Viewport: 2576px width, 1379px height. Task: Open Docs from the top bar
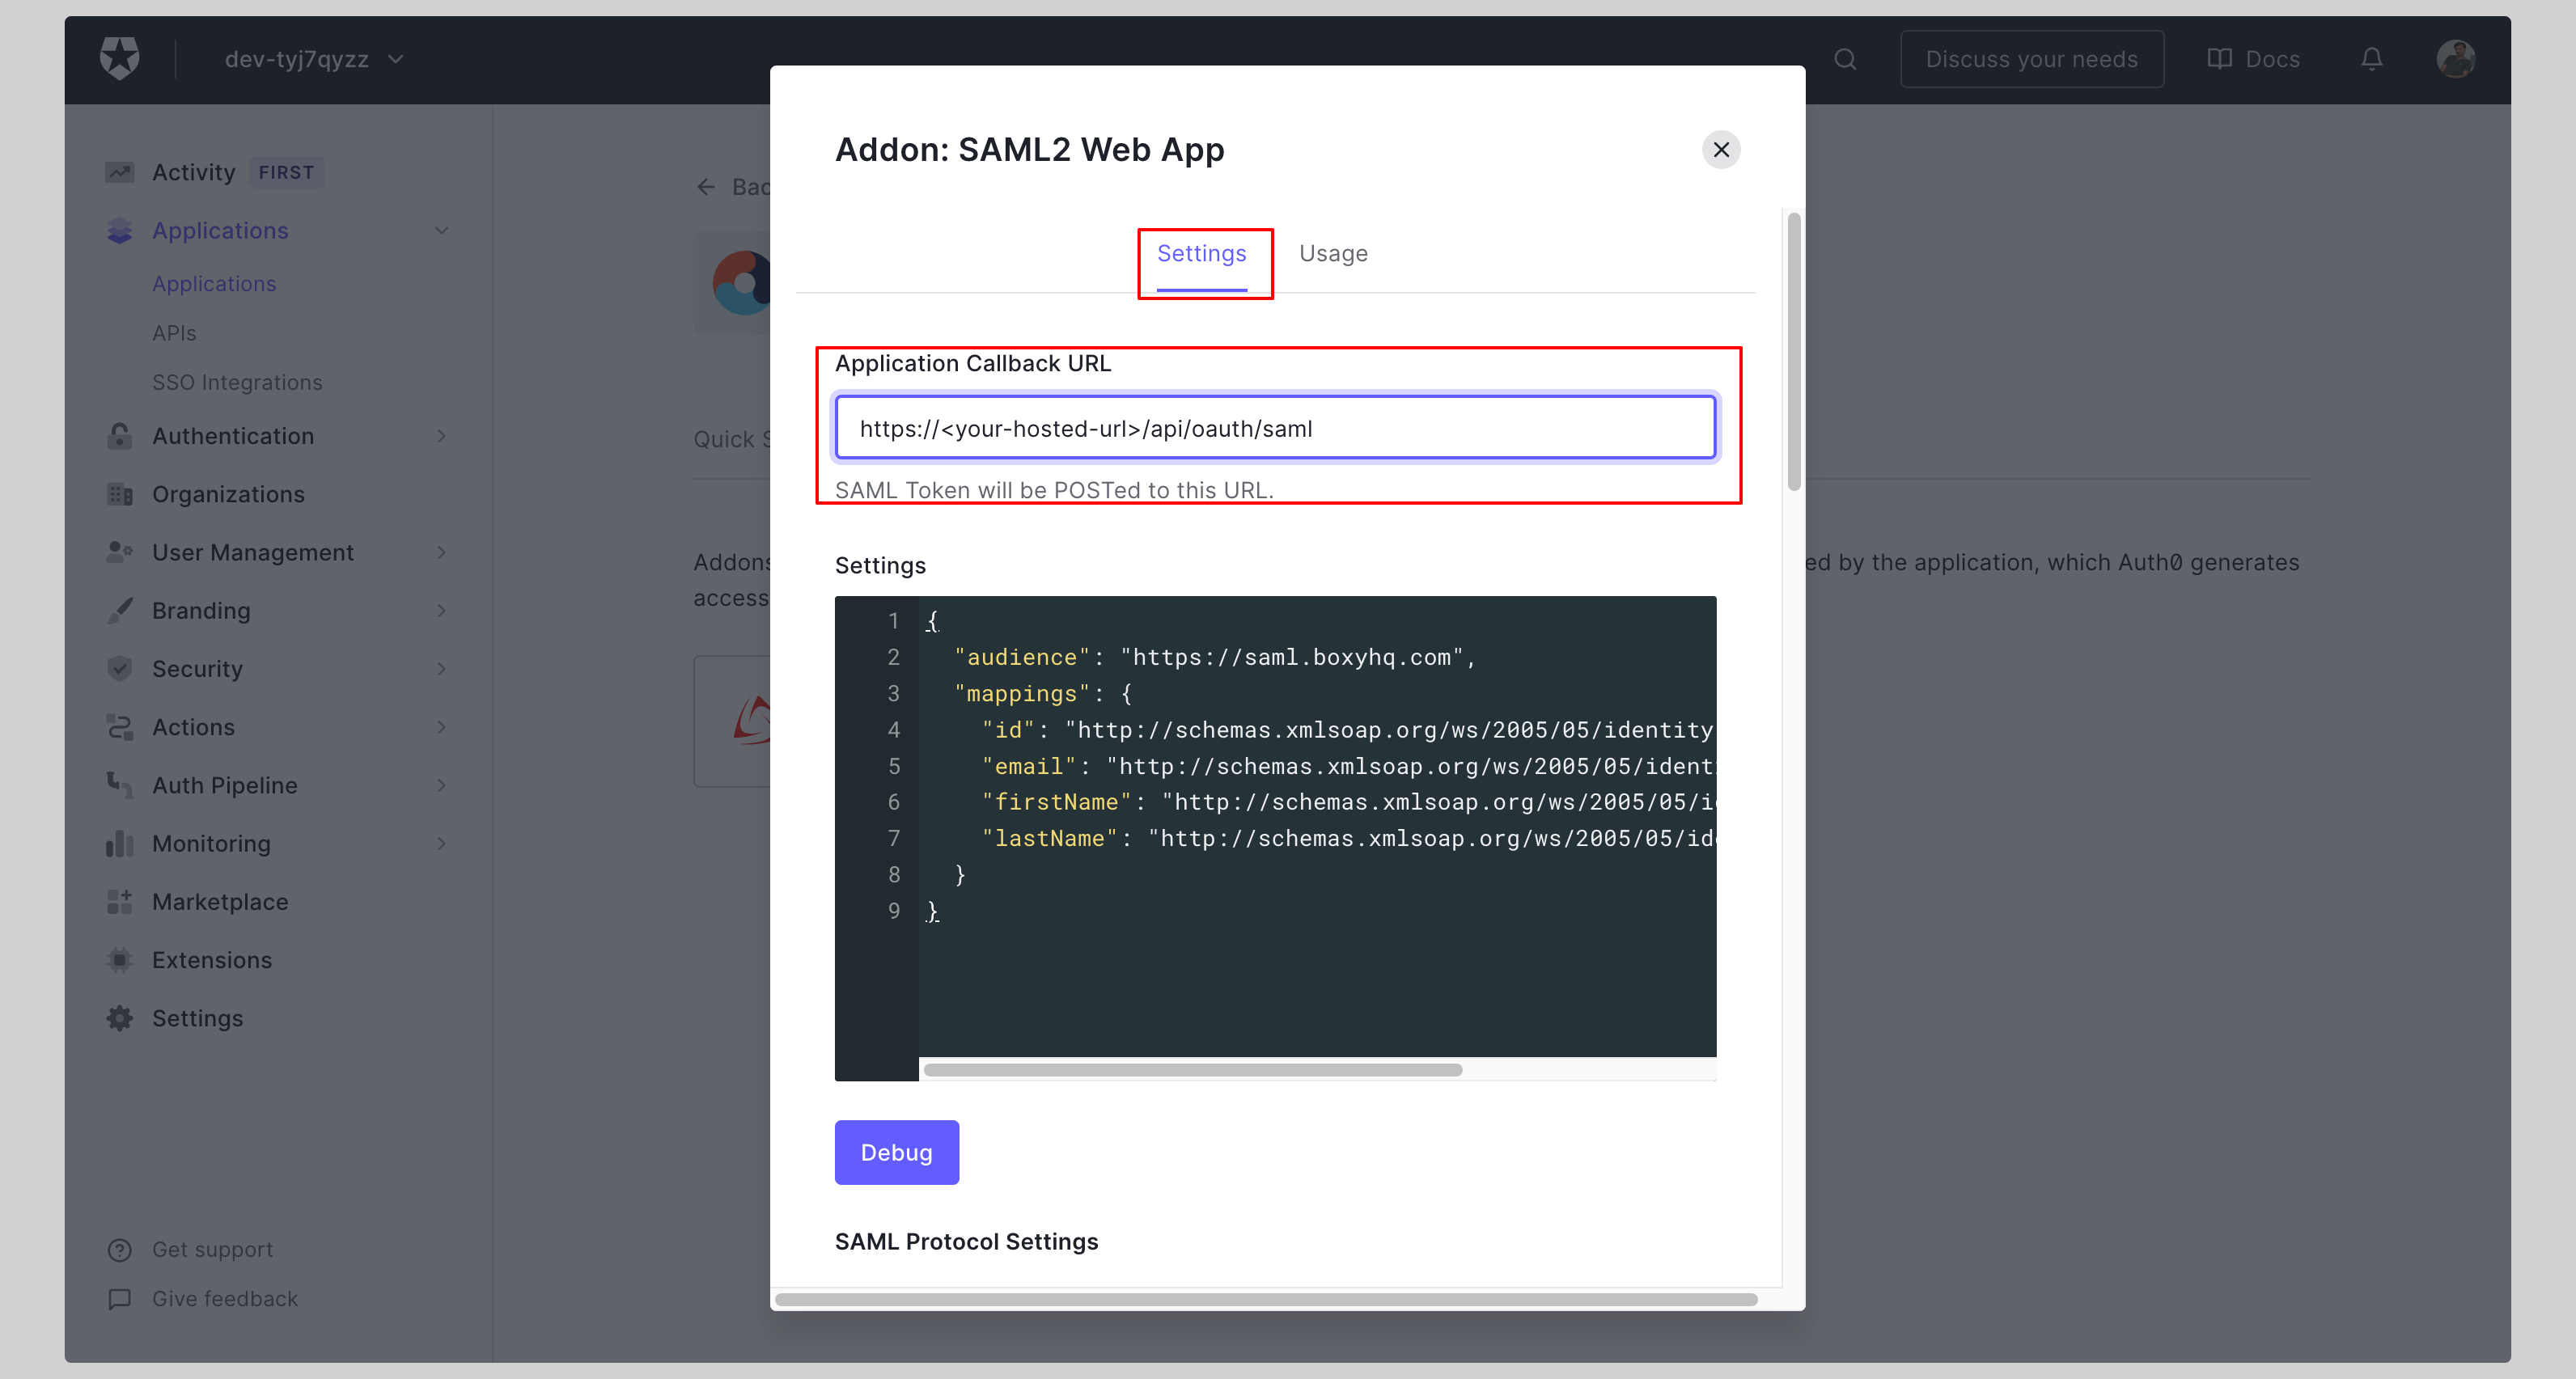tap(2253, 59)
